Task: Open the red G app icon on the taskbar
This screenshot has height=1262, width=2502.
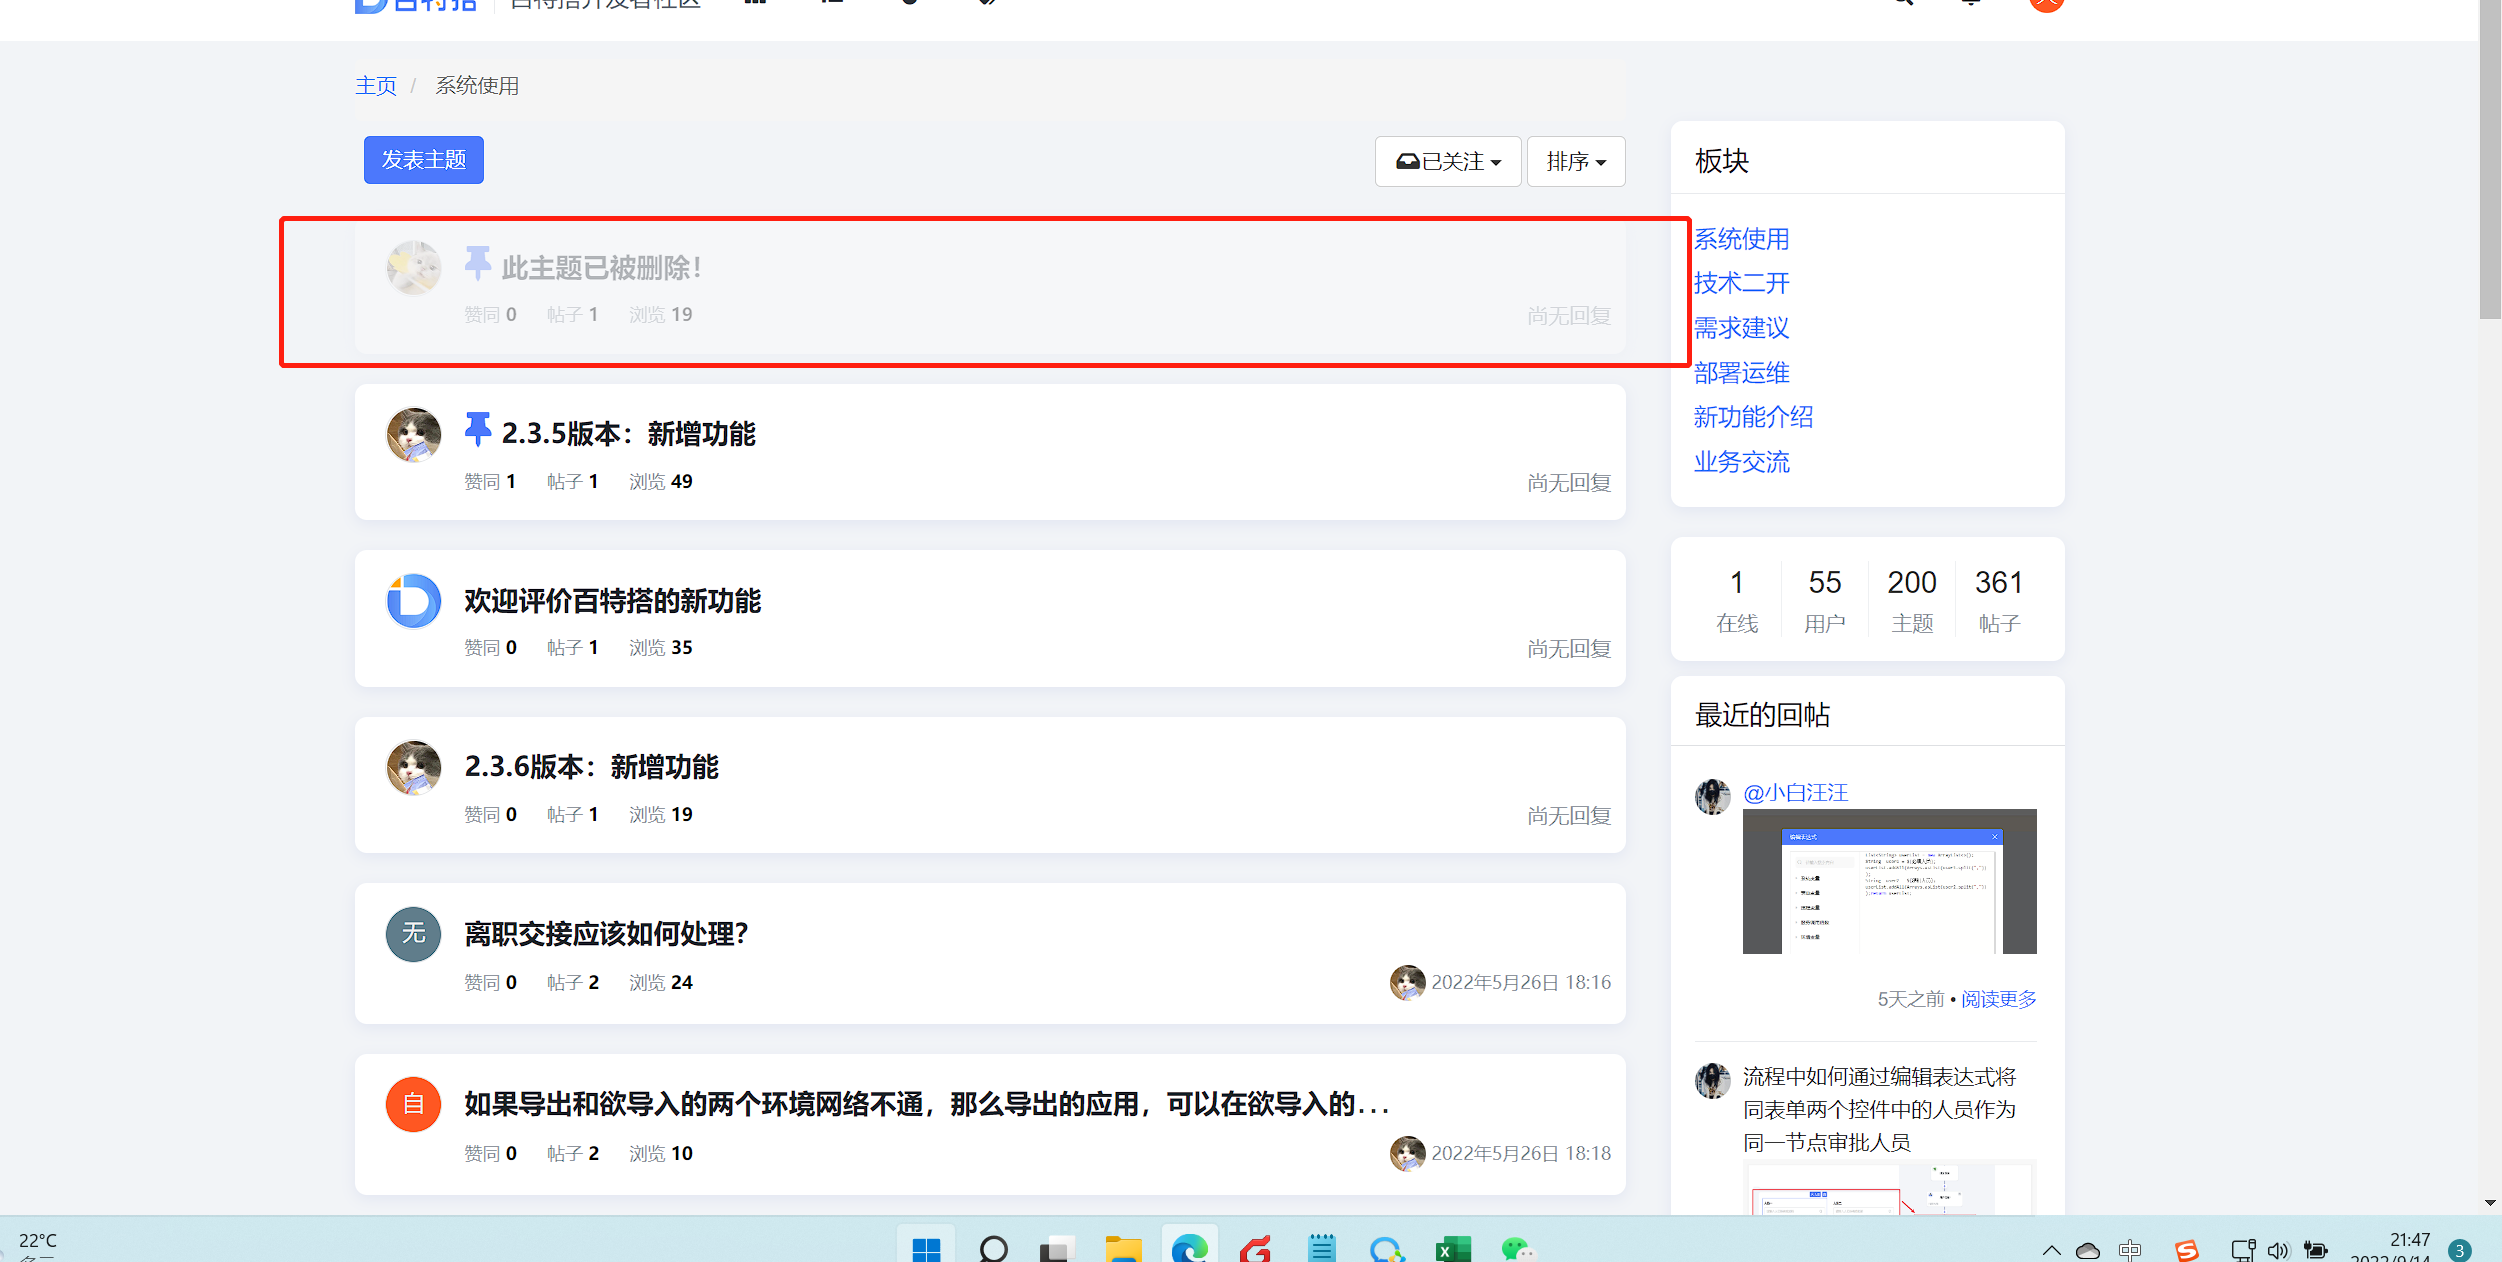Action: coord(1255,1250)
